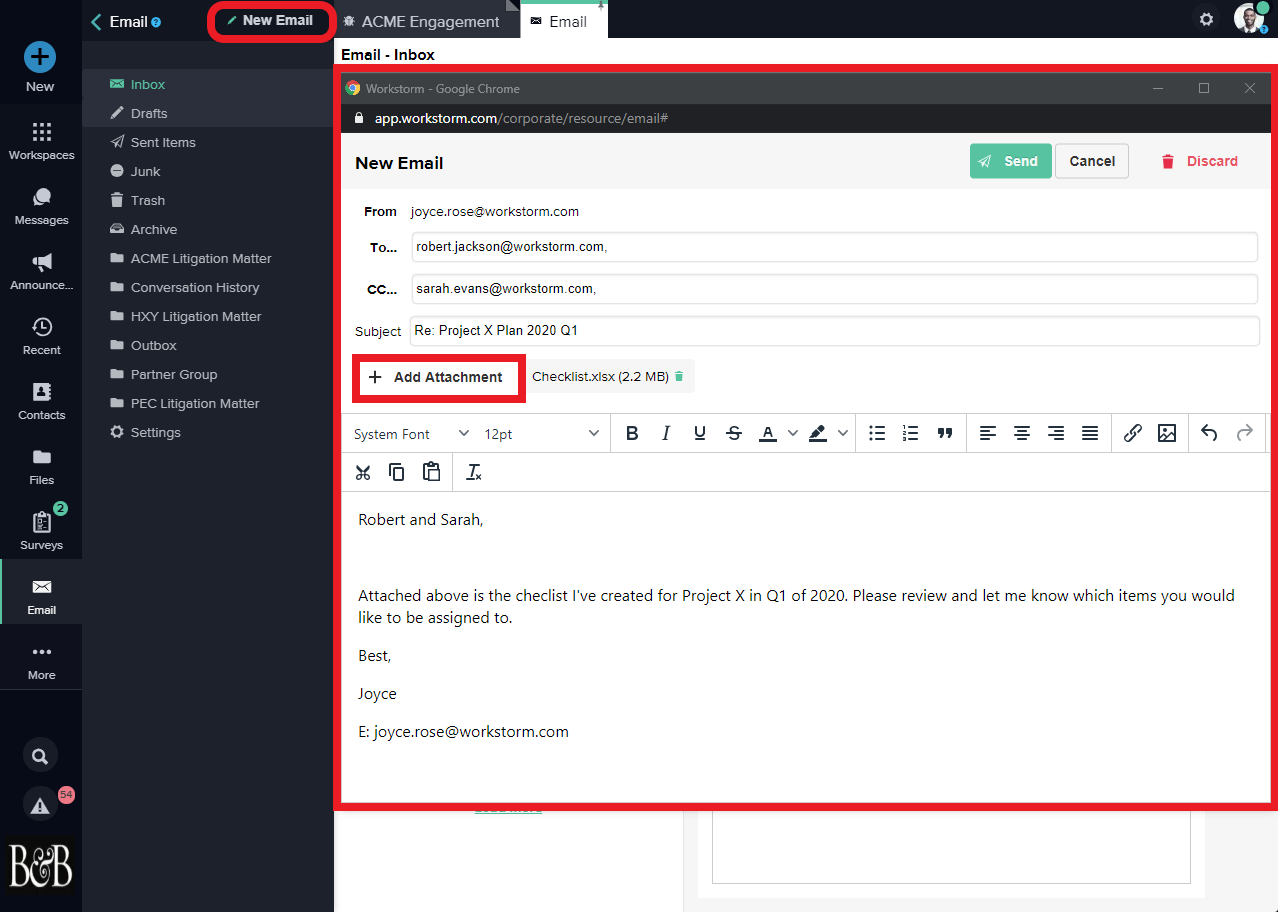Click the CC recipients field
The width and height of the screenshot is (1278, 912).
(834, 289)
